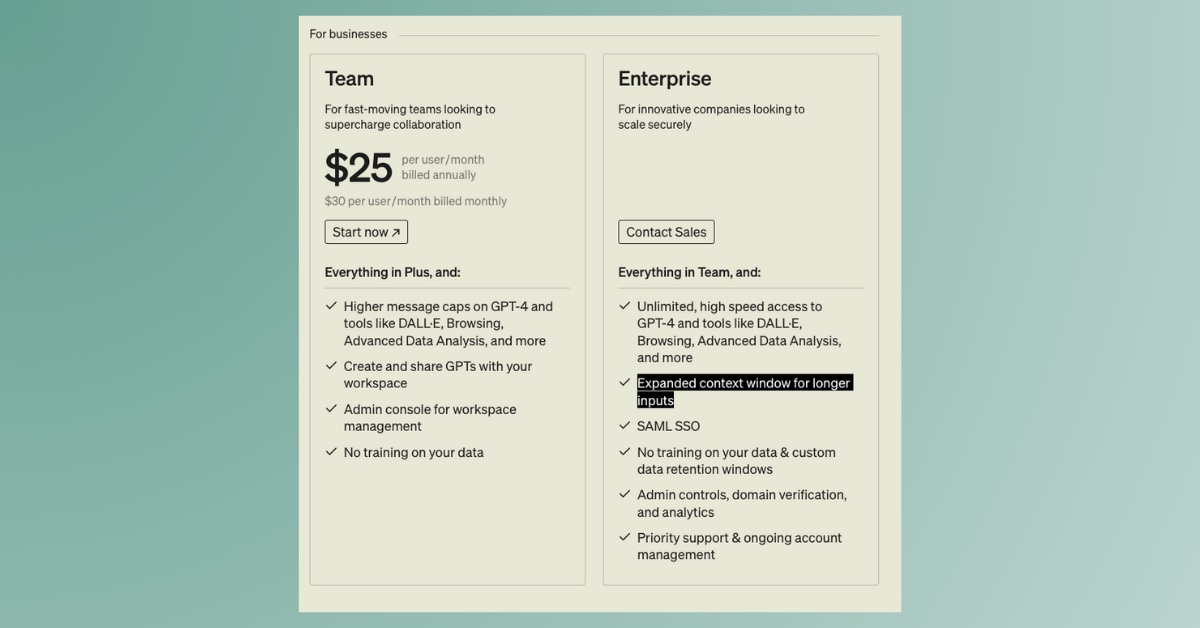The image size is (1200, 628).
Task: Click checkmark beside Expanded context window
Action: click(x=624, y=383)
